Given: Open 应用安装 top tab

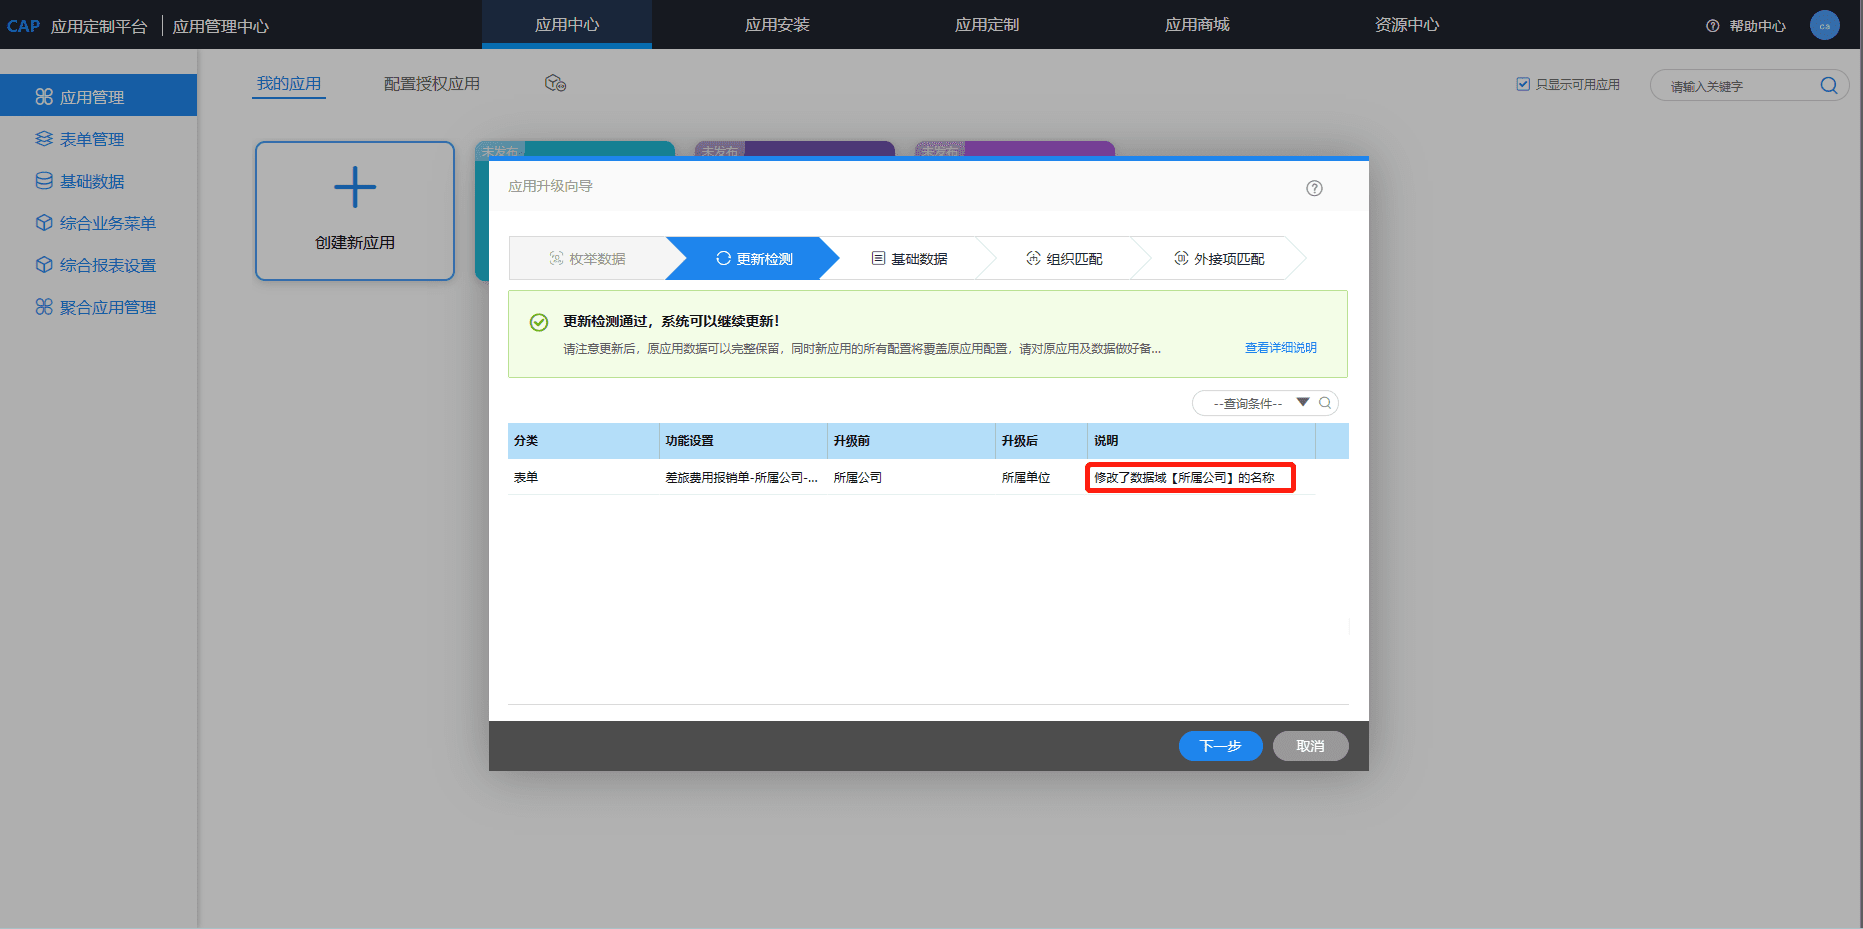Looking at the screenshot, I should (777, 24).
